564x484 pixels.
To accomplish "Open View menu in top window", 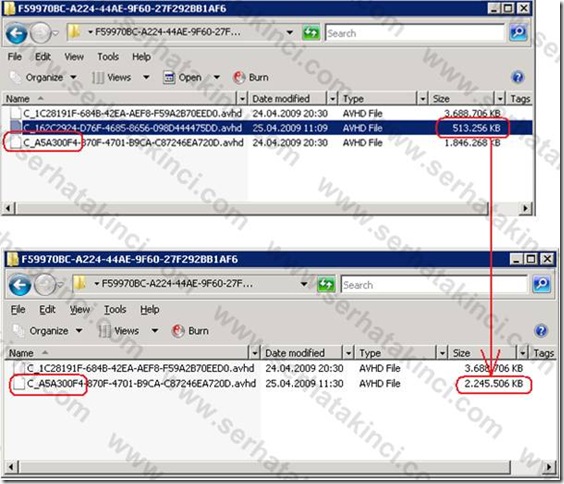I will coord(74,56).
